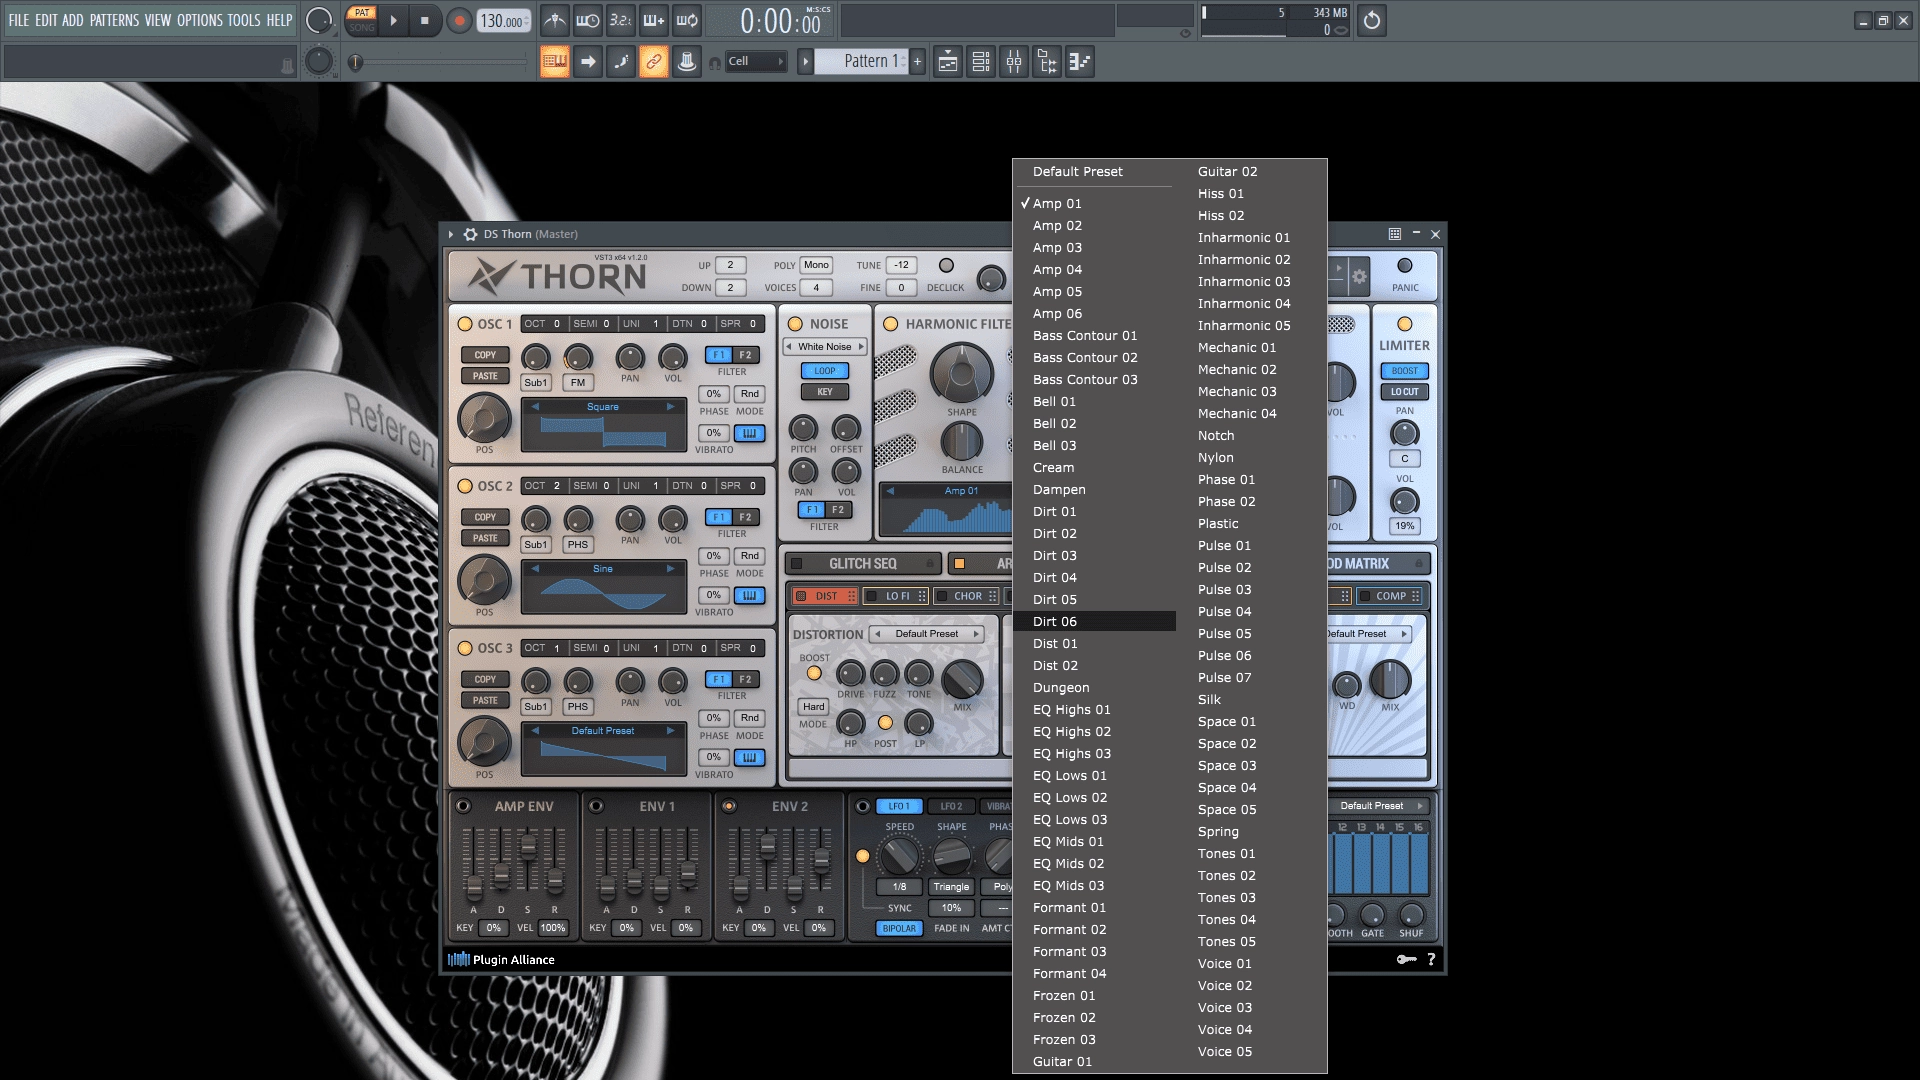Click the step-forward arrow icon
The image size is (1920, 1080).
pos(588,62)
